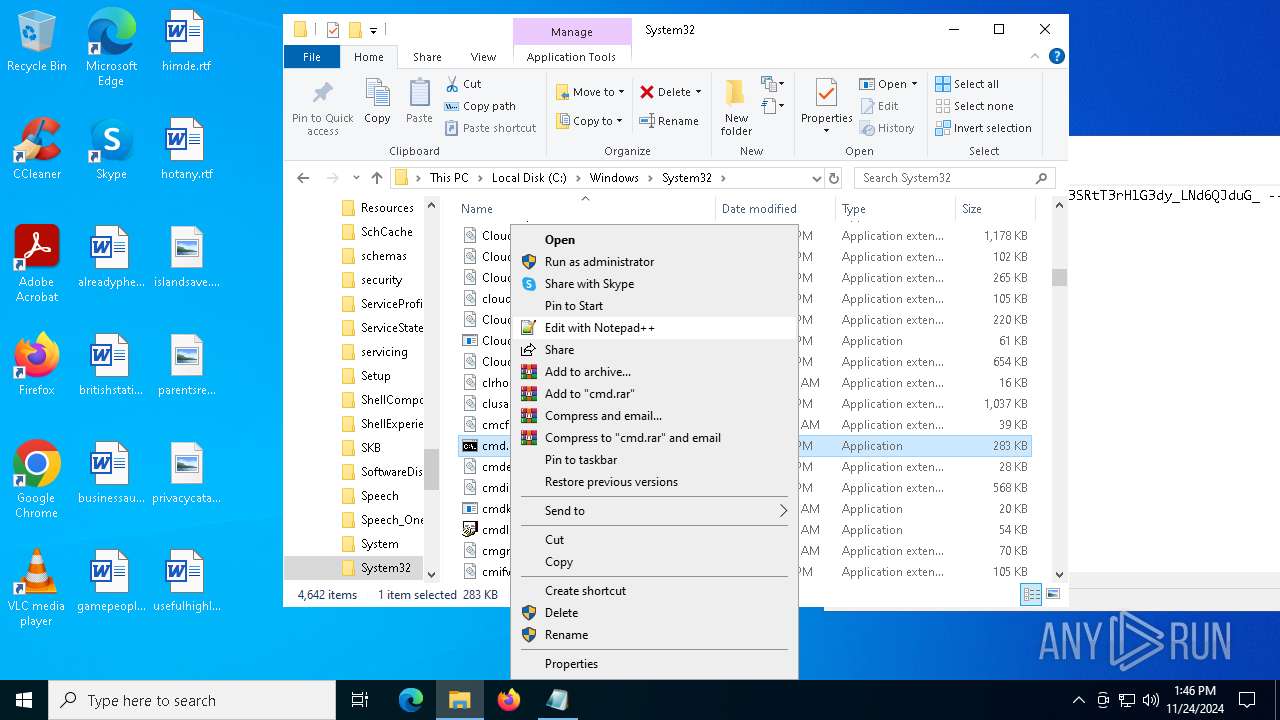
Task: Choose Share with Skype
Action: [654, 284]
